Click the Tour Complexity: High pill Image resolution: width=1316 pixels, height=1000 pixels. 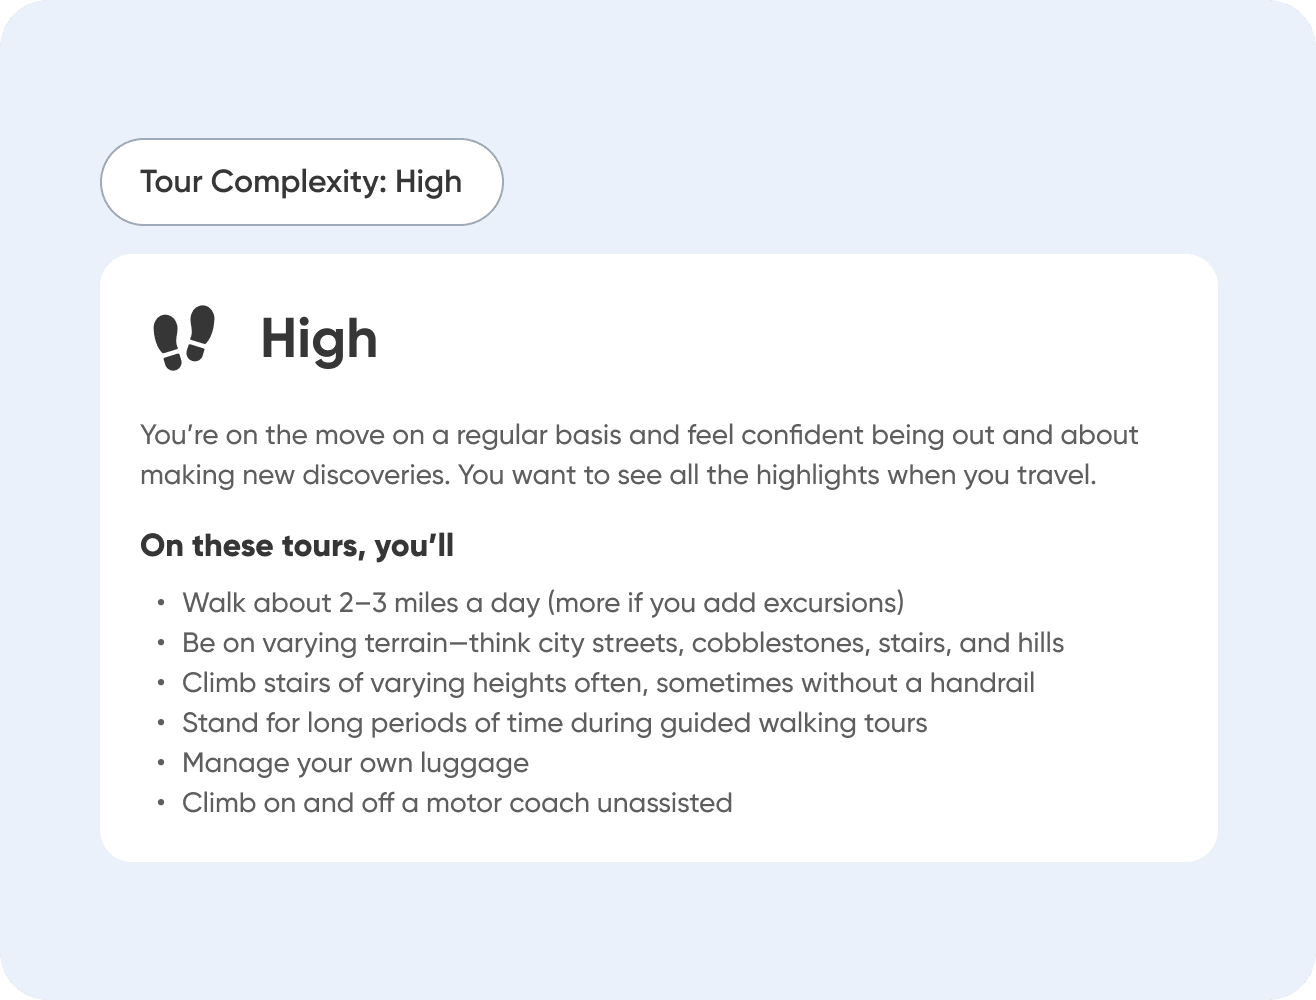[301, 182]
